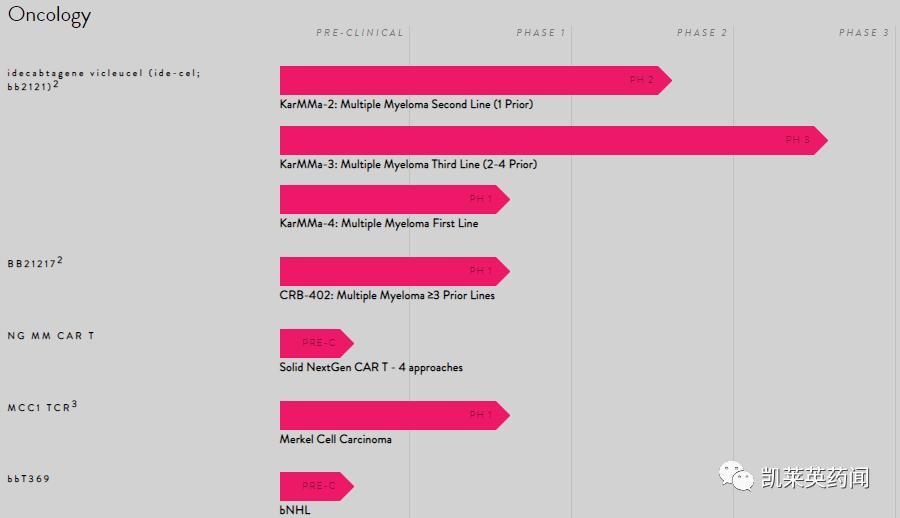This screenshot has width=900, height=518.
Task: Select the PHASE 2 column header
Action: [702, 33]
